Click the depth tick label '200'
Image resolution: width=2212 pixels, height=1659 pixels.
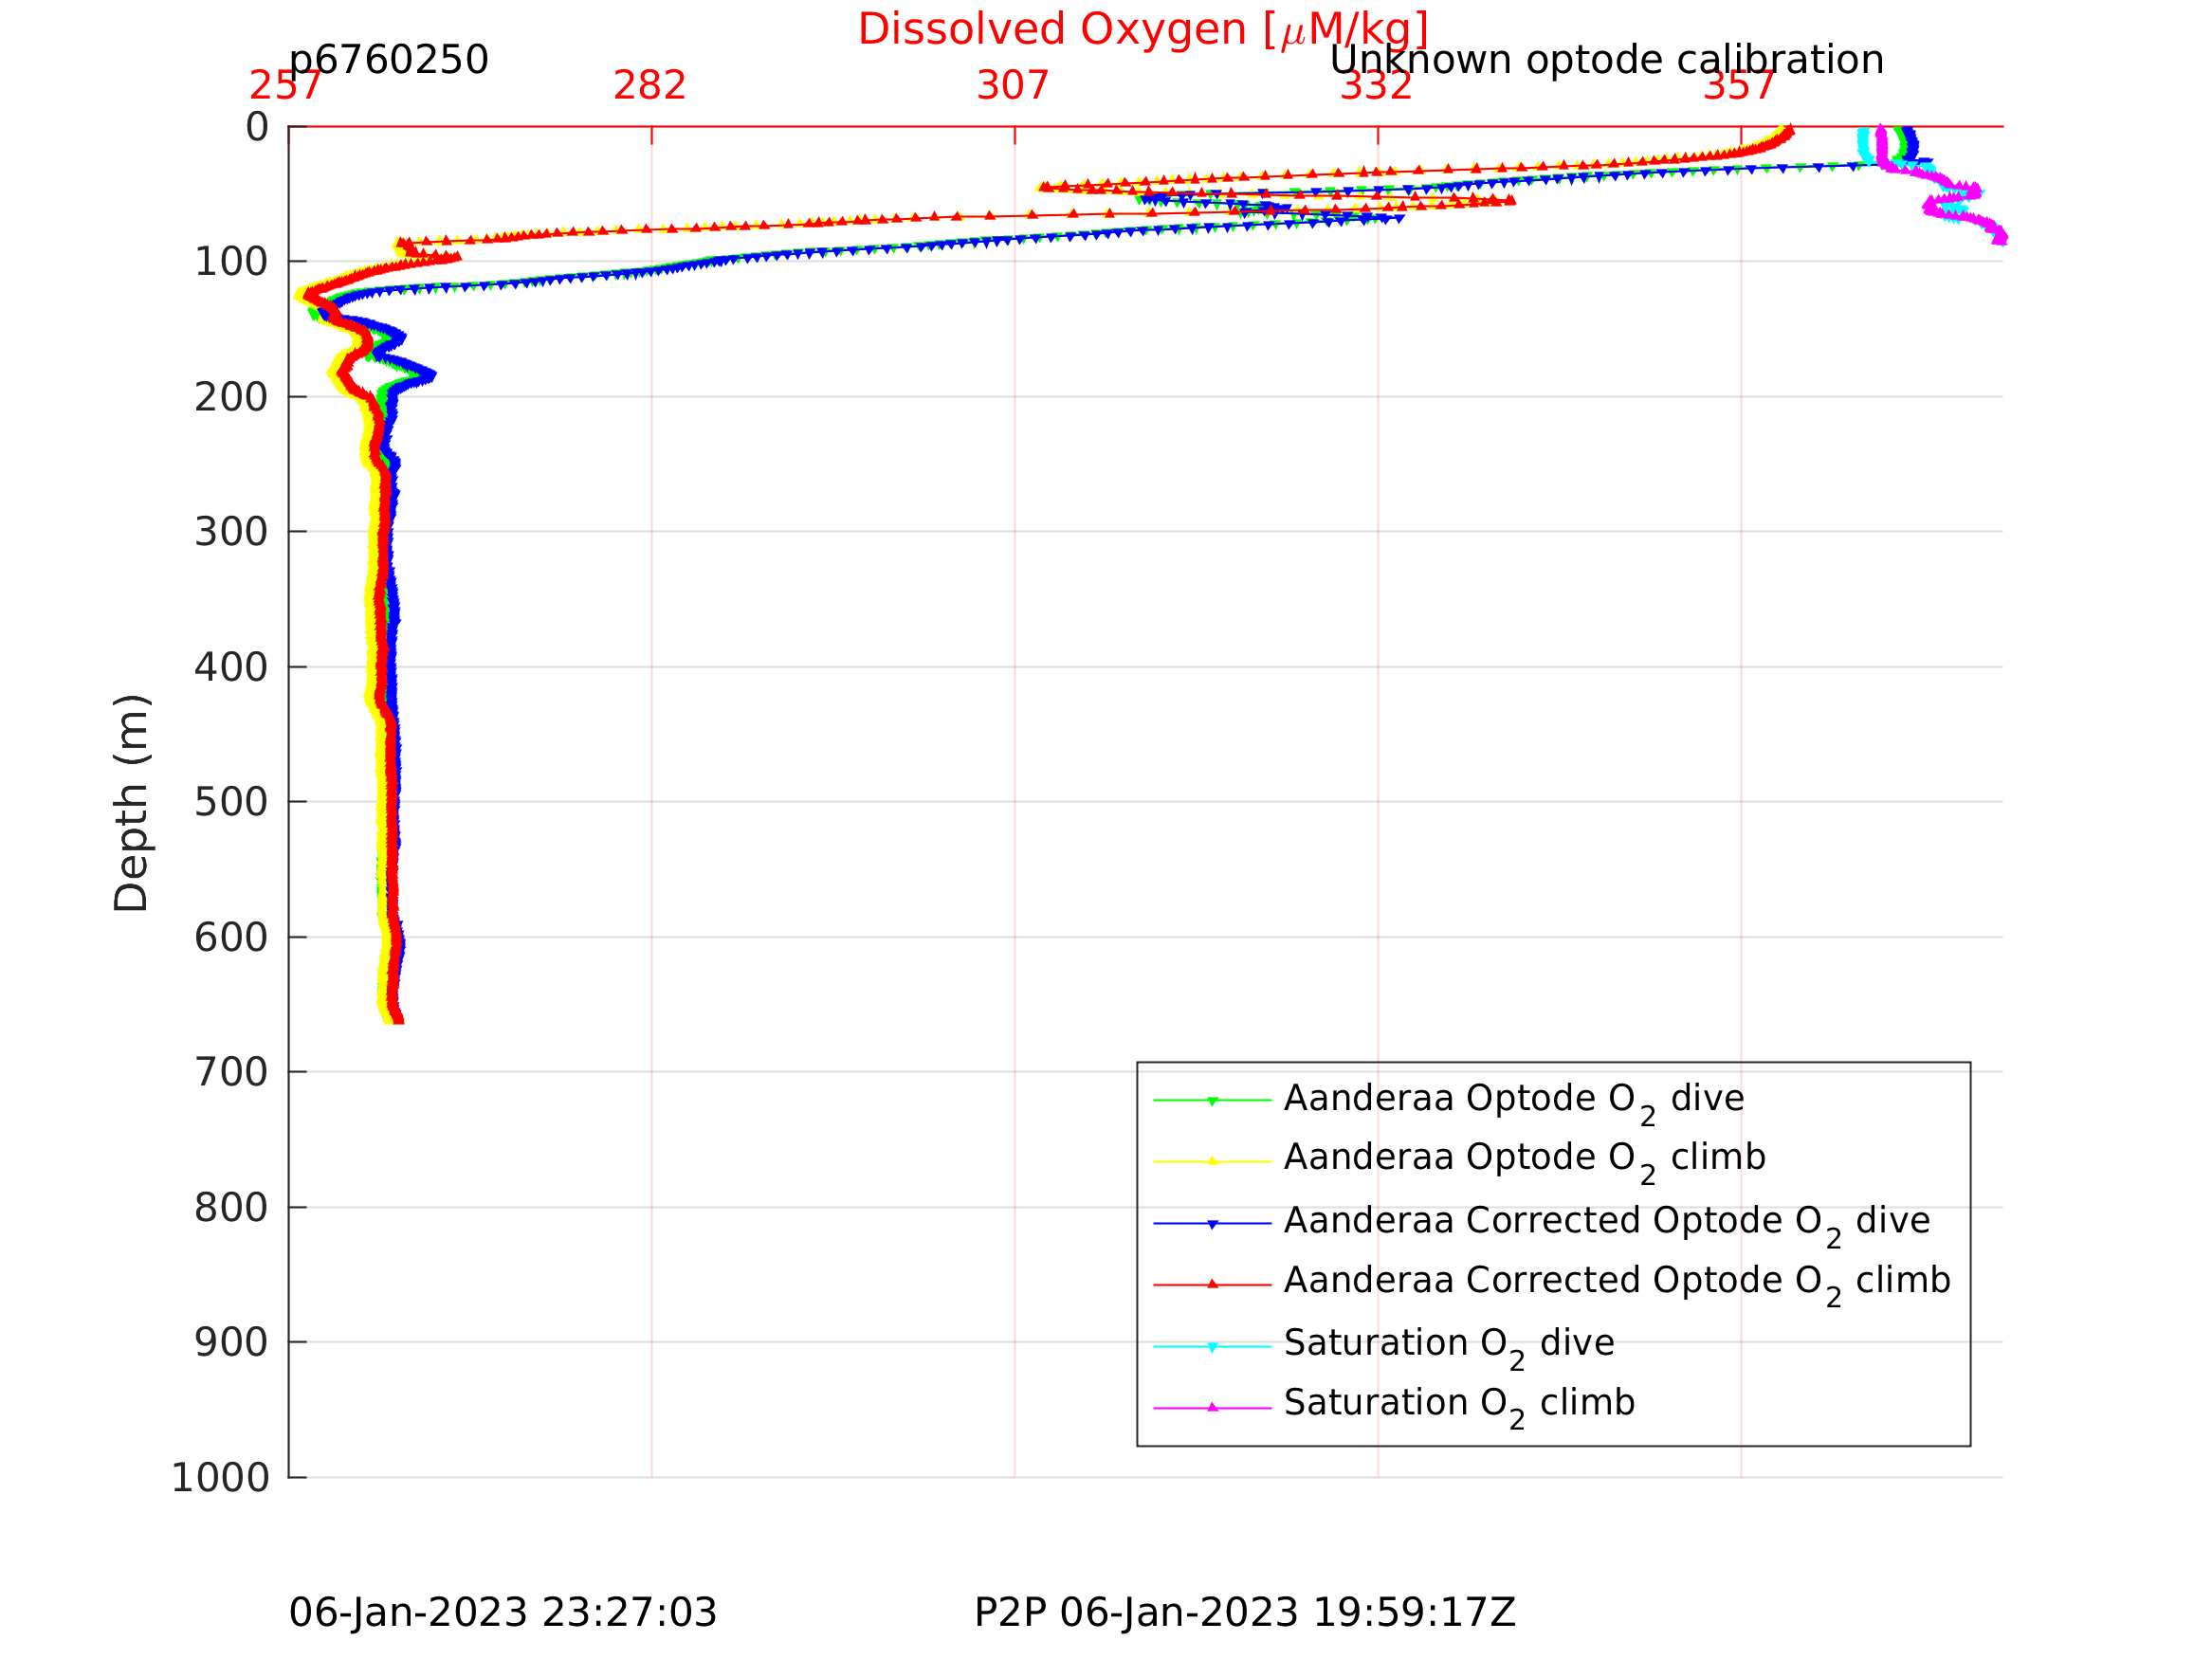point(231,398)
